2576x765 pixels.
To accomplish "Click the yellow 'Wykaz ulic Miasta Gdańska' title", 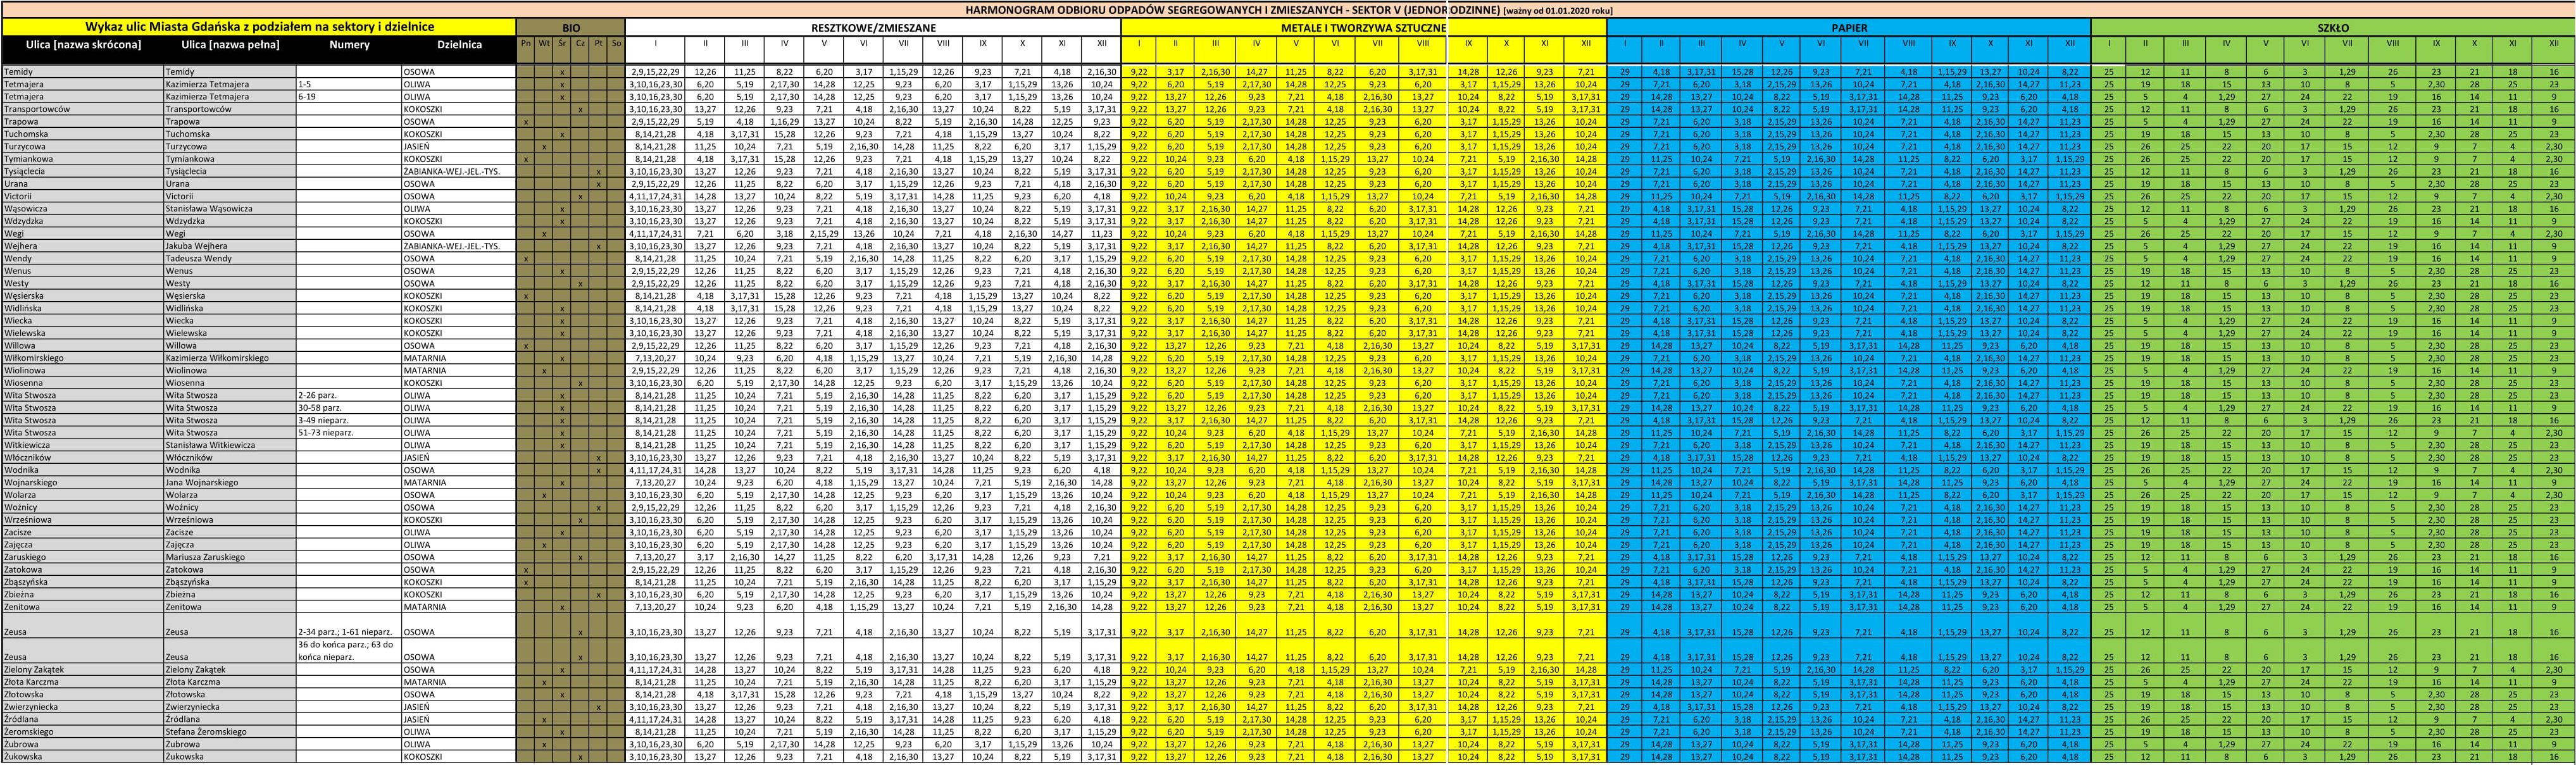I will click(259, 27).
